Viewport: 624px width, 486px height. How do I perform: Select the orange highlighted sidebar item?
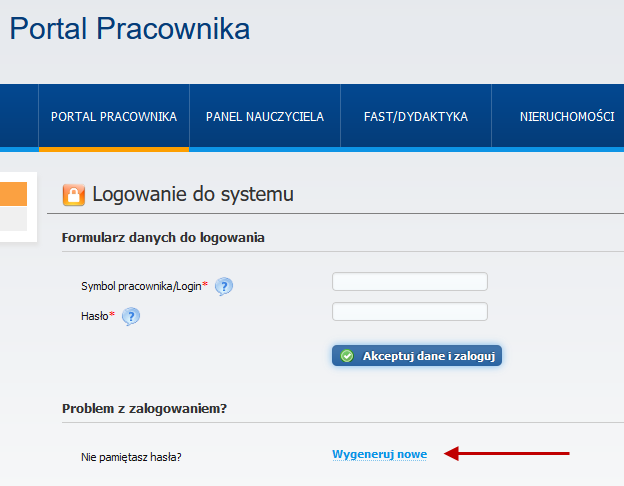click(13, 193)
